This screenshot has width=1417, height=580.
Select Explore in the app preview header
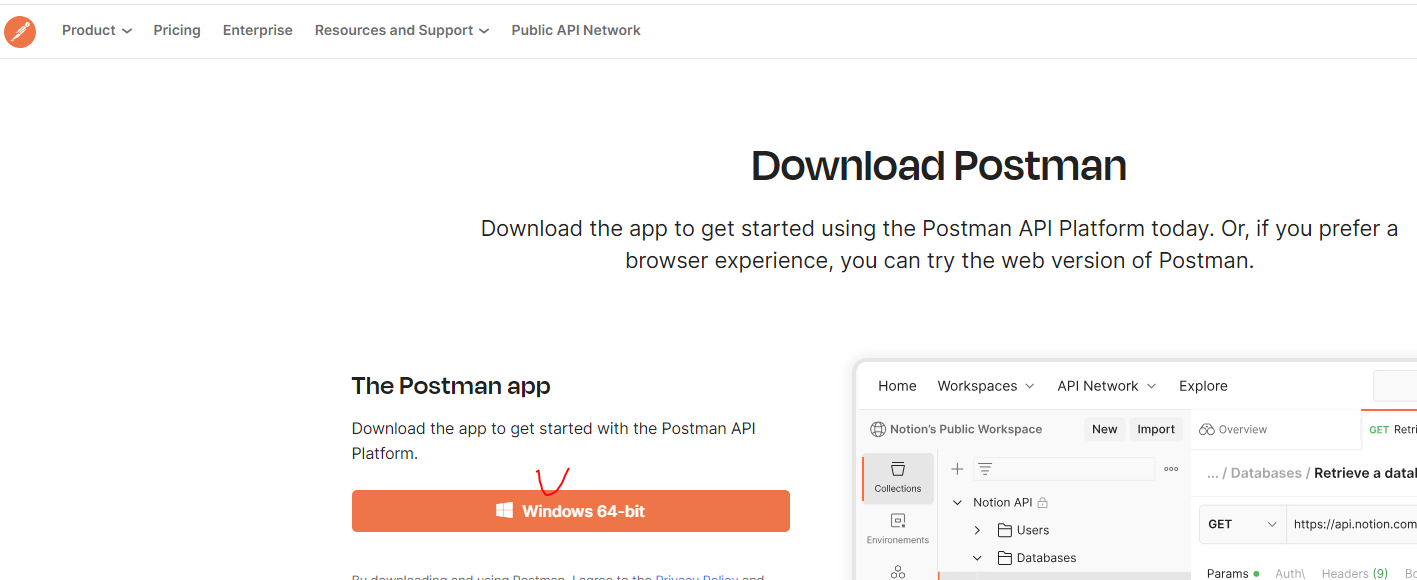point(1203,386)
